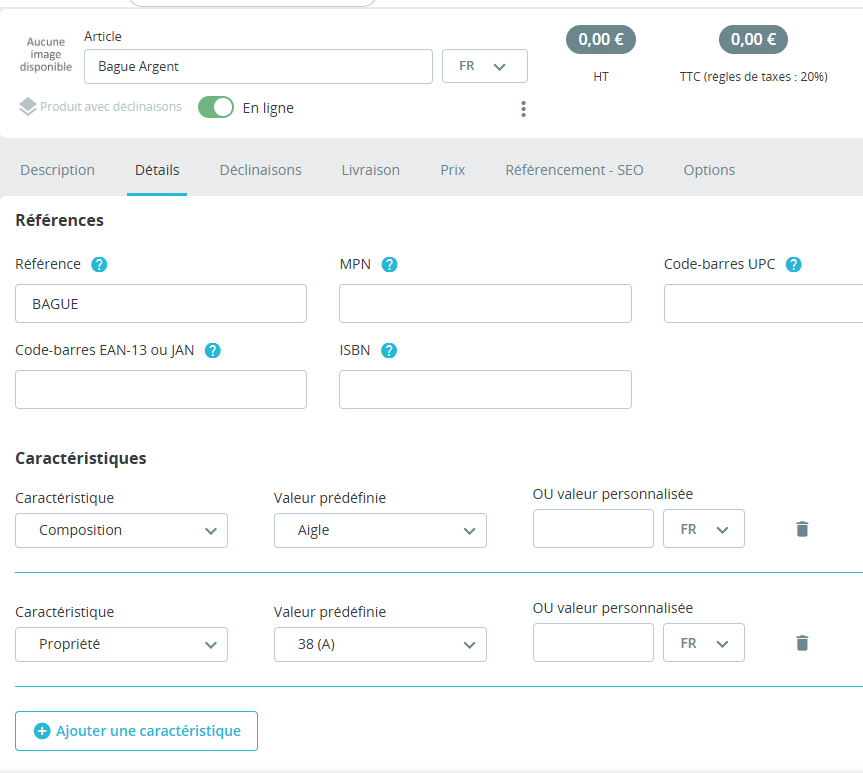Open FR language dropdown in Composition row

(703, 529)
